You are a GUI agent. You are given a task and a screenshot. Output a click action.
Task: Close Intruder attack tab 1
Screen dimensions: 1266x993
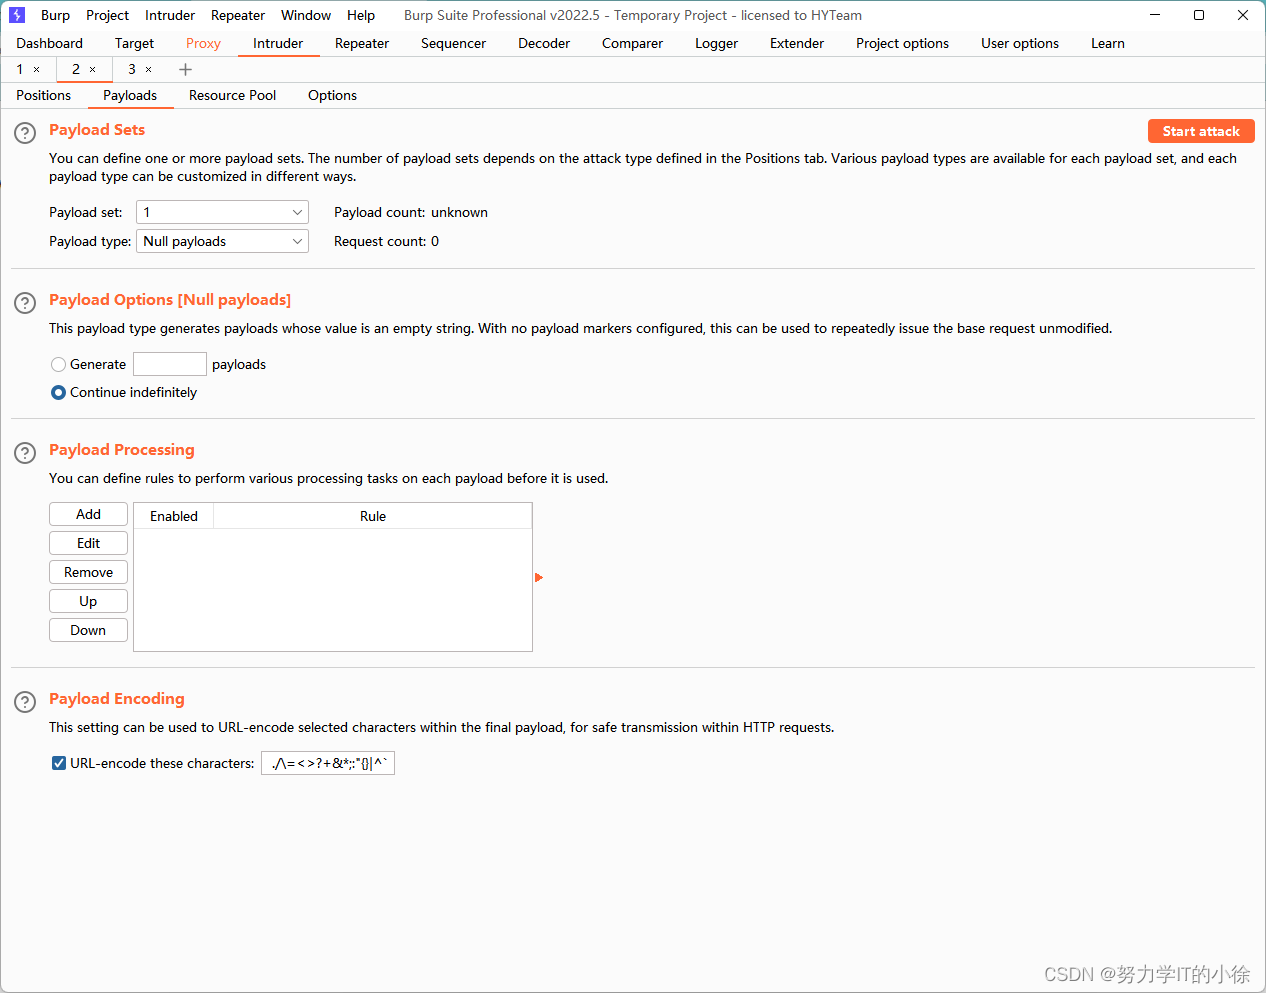pyautogui.click(x=37, y=70)
